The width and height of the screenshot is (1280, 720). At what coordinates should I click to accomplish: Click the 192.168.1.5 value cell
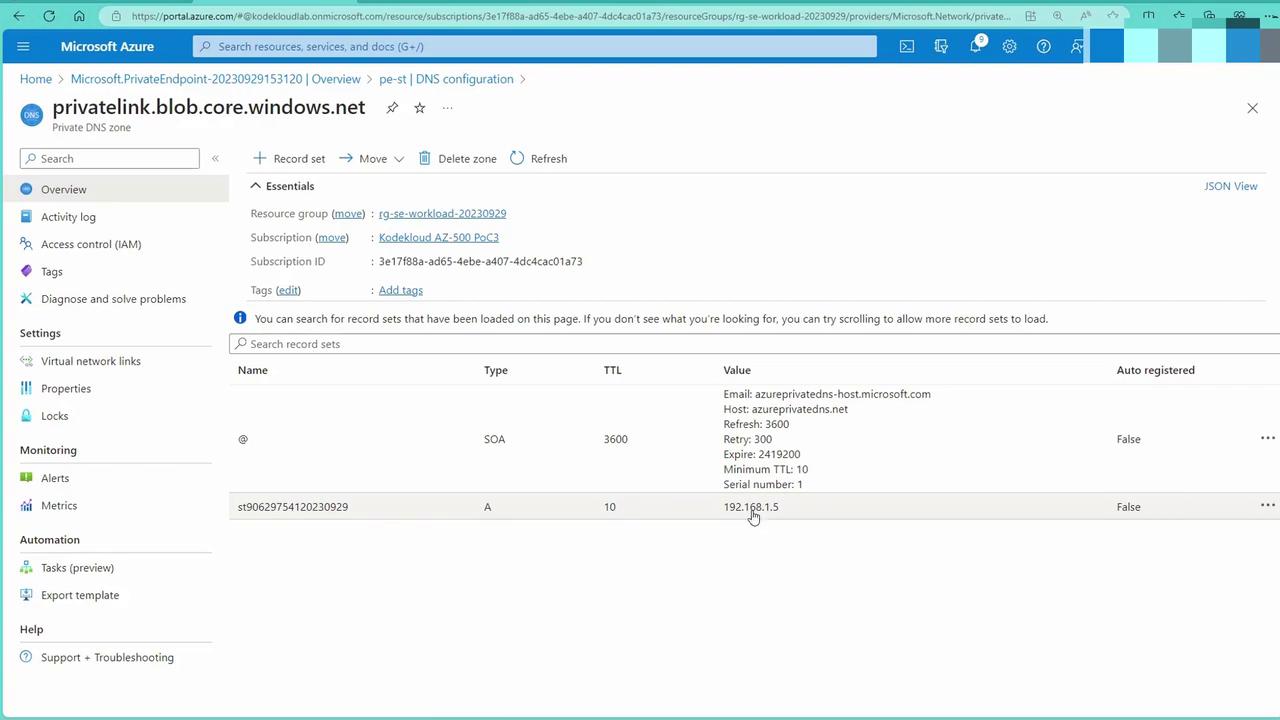point(751,507)
